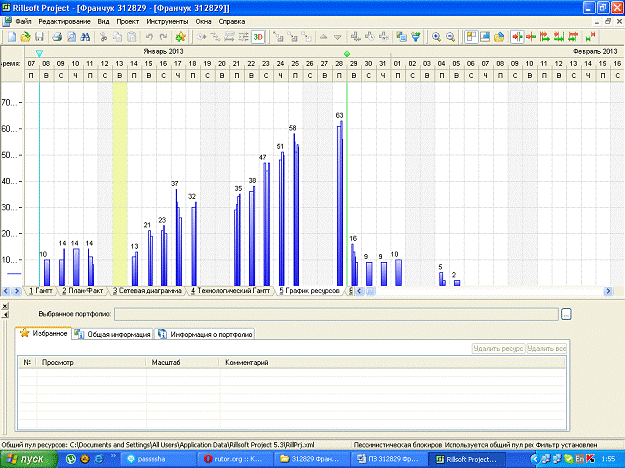This screenshot has height=468, width=625.
Task: Open the Файл menu
Action: click(23, 21)
